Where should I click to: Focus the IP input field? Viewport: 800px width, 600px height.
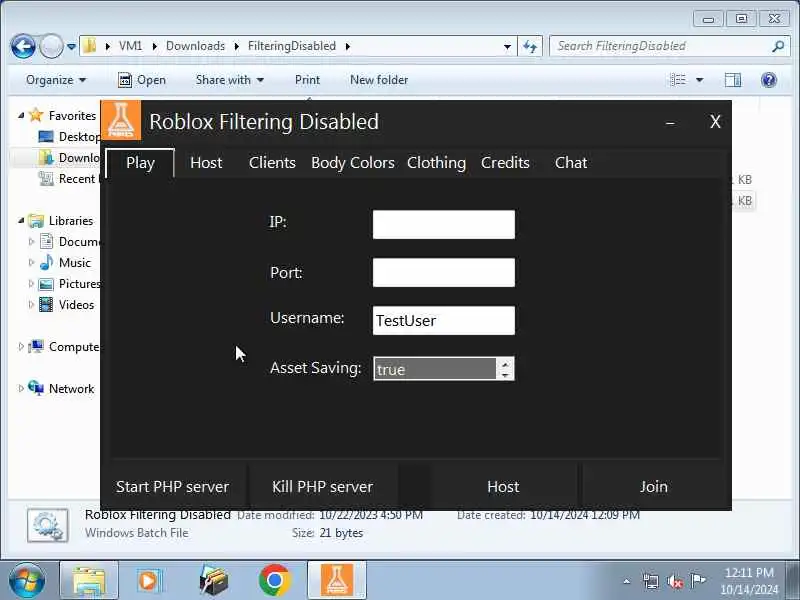tap(444, 224)
